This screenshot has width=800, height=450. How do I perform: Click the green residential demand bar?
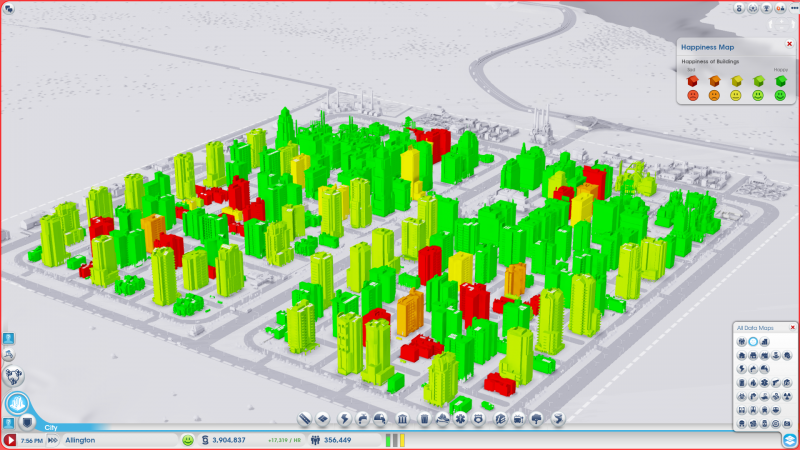[x=388, y=440]
